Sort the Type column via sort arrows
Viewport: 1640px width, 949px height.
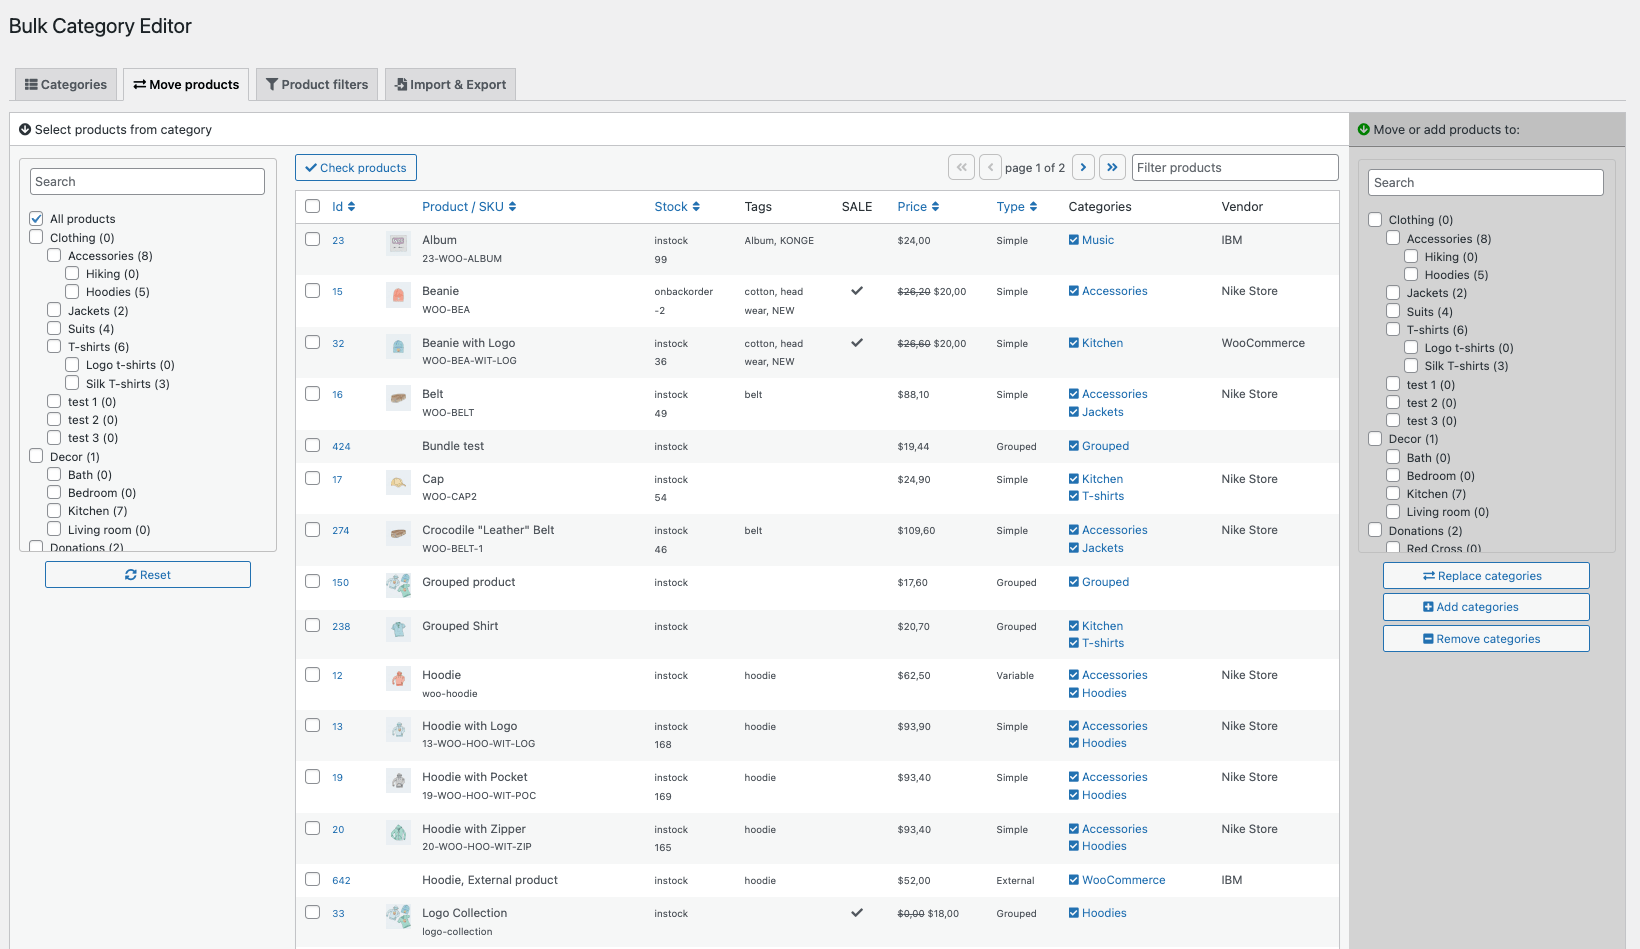click(x=1033, y=206)
